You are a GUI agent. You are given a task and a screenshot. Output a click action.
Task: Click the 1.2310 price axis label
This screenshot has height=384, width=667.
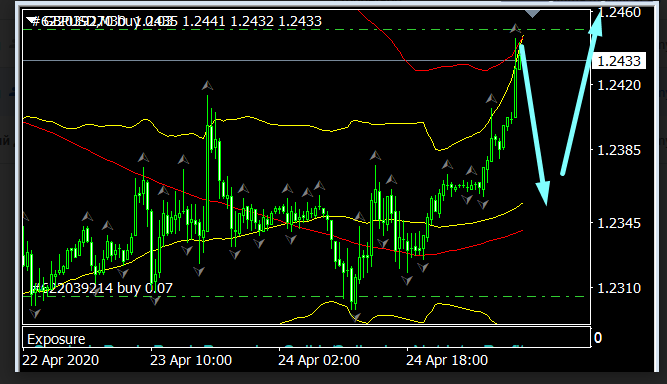pyautogui.click(x=619, y=288)
